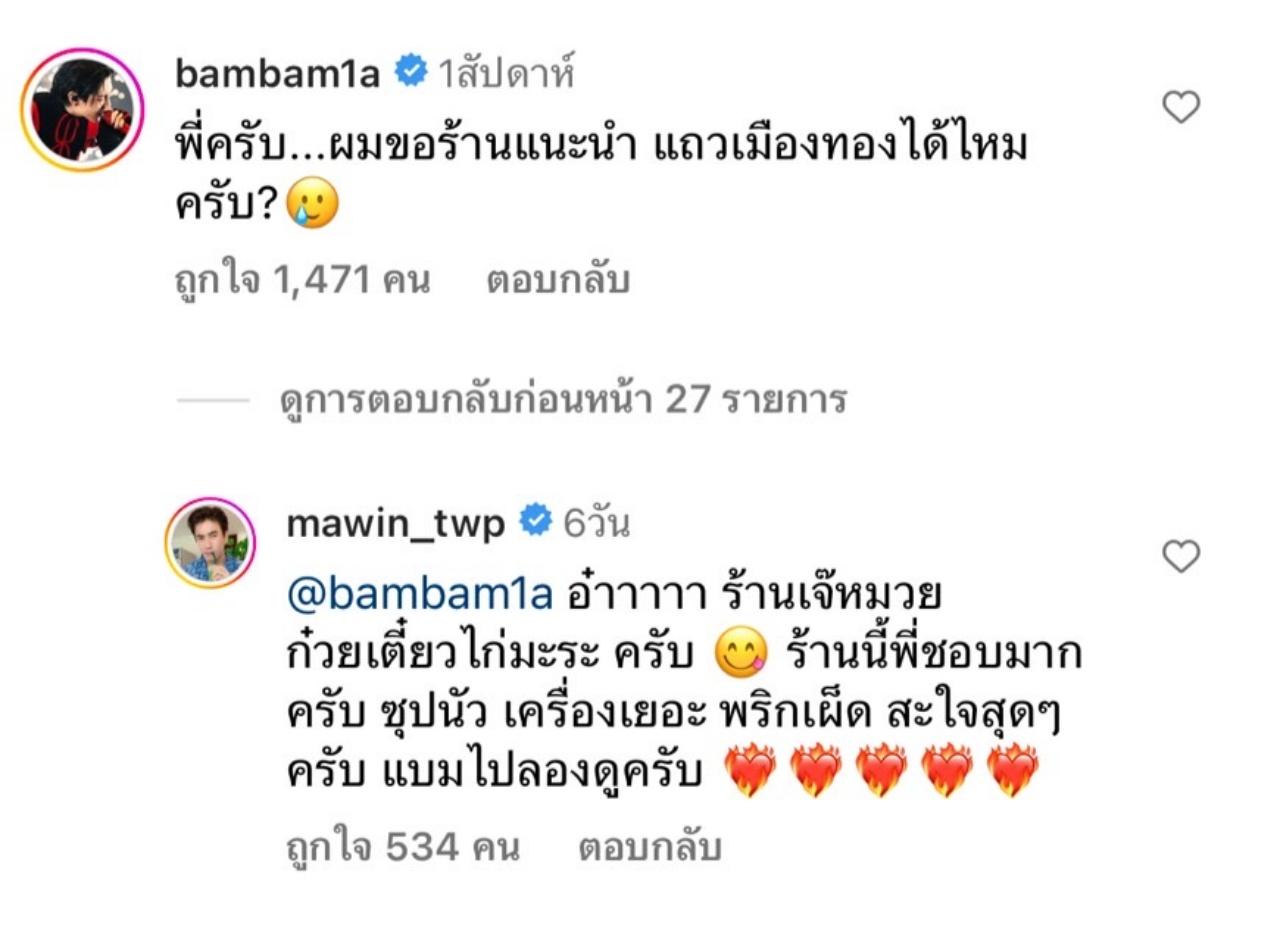Screen dimensions: 1280x925
Task: Tap the verified badge next to mawin_twp
Action: coord(535,521)
